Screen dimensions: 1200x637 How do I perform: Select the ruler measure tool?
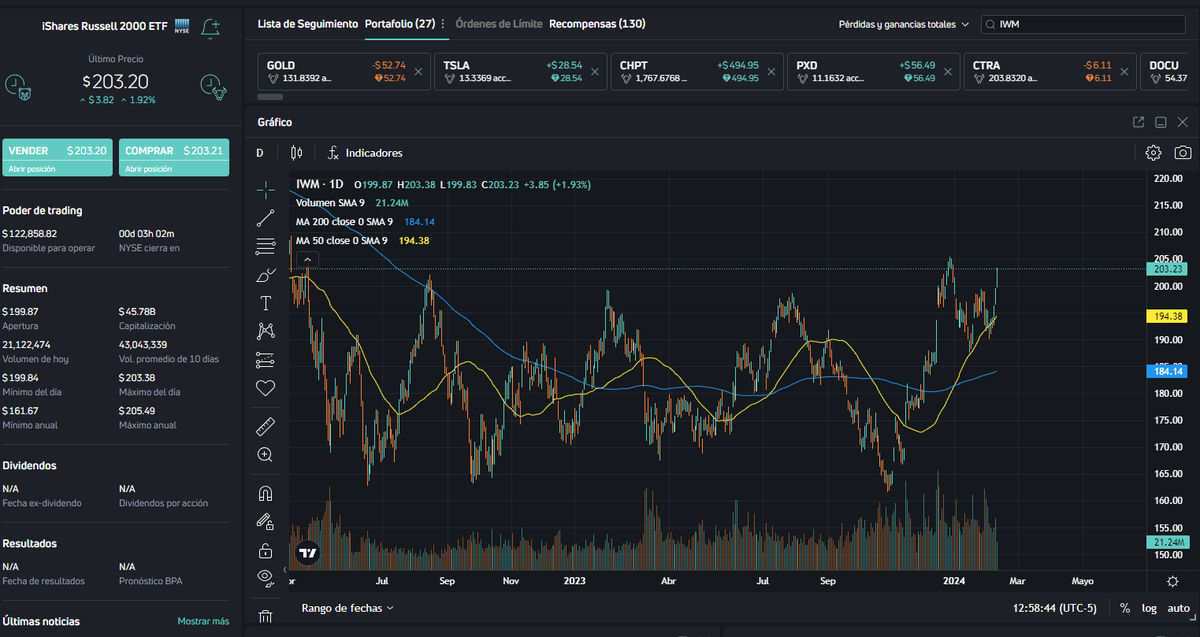[x=265, y=427]
